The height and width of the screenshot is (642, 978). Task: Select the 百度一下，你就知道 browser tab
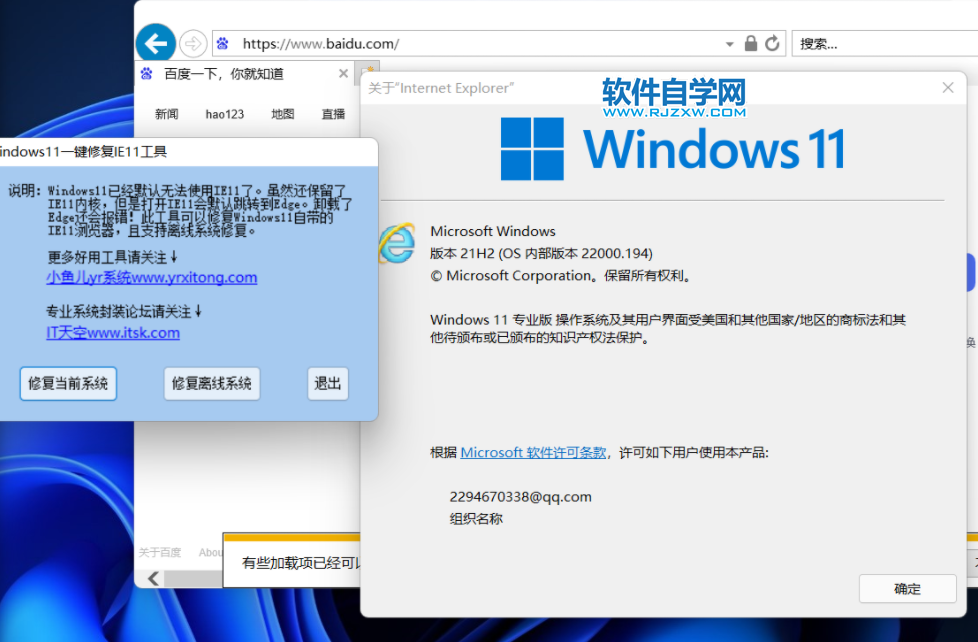coord(243,74)
